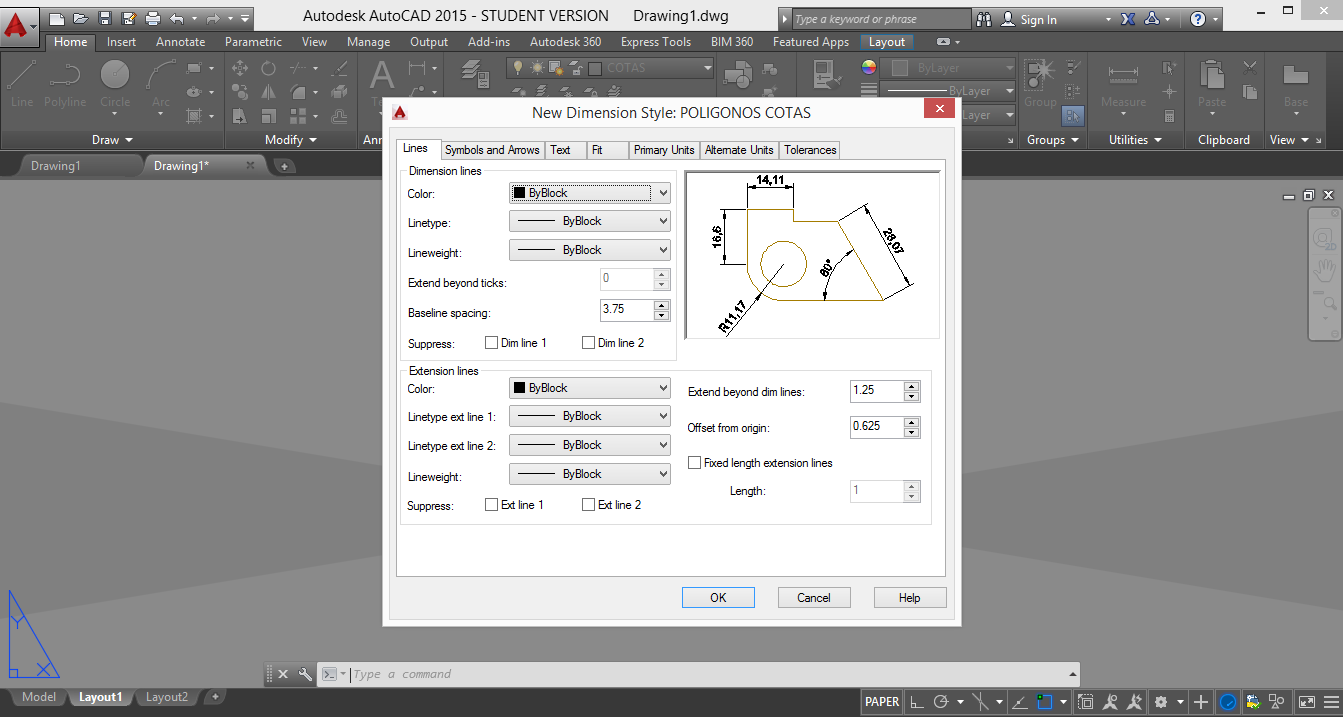Open Linetype ext line 2 dropdown
1343x717 pixels.
click(590, 445)
